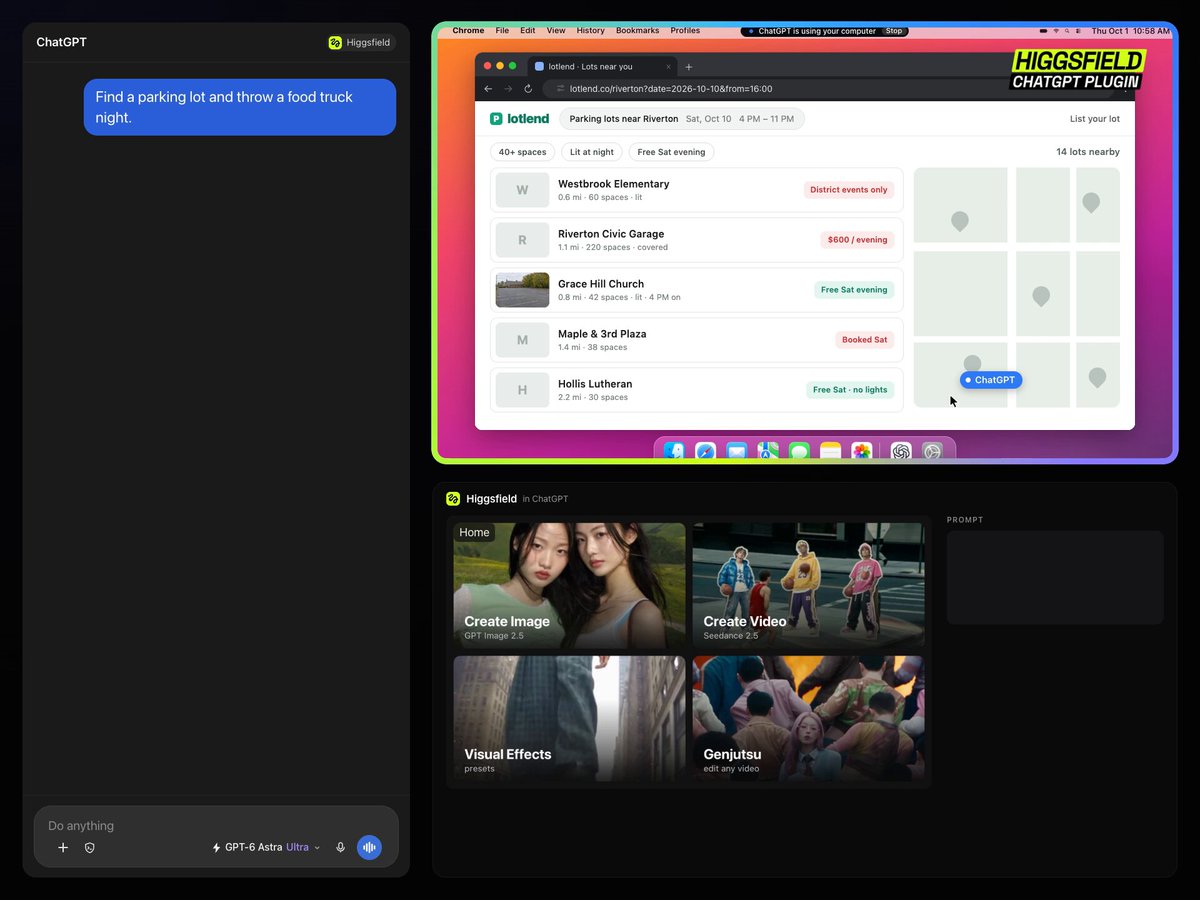Reload the lotlend page in Chrome
The height and width of the screenshot is (900, 1200).
click(x=528, y=88)
